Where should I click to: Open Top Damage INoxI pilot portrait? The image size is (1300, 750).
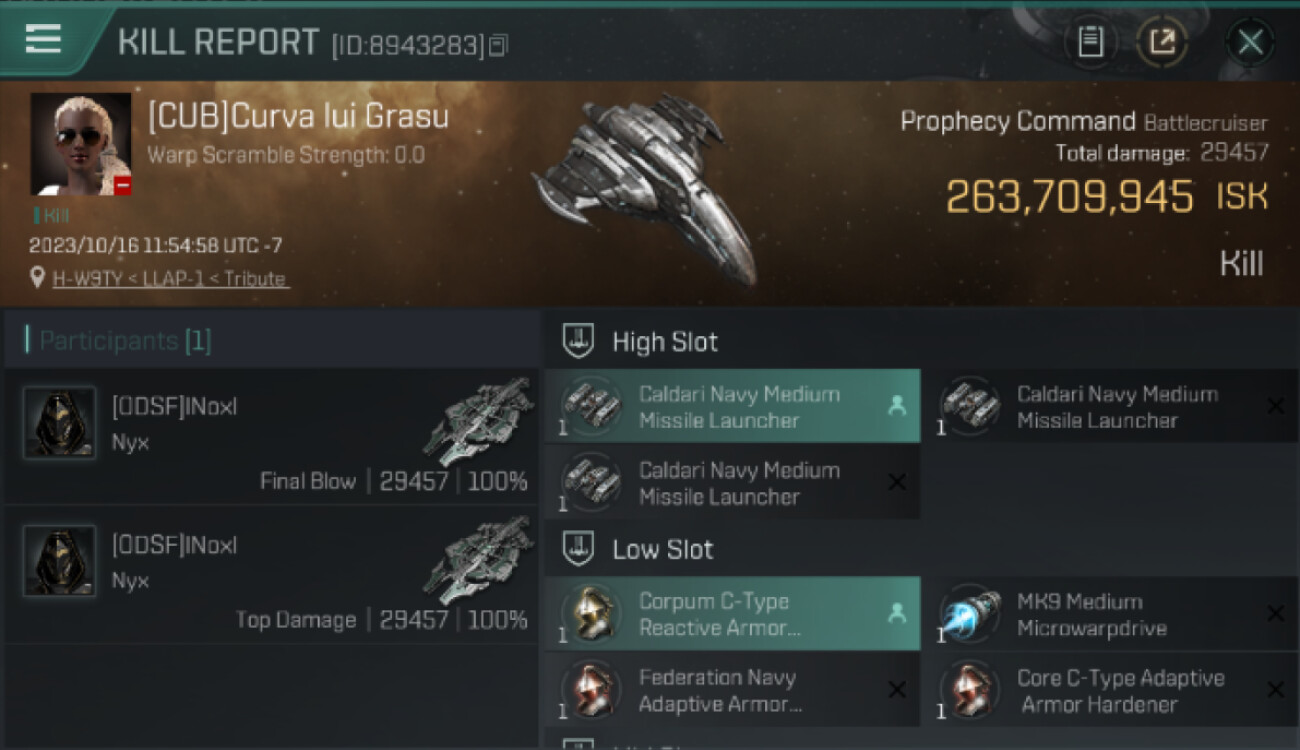click(x=60, y=561)
